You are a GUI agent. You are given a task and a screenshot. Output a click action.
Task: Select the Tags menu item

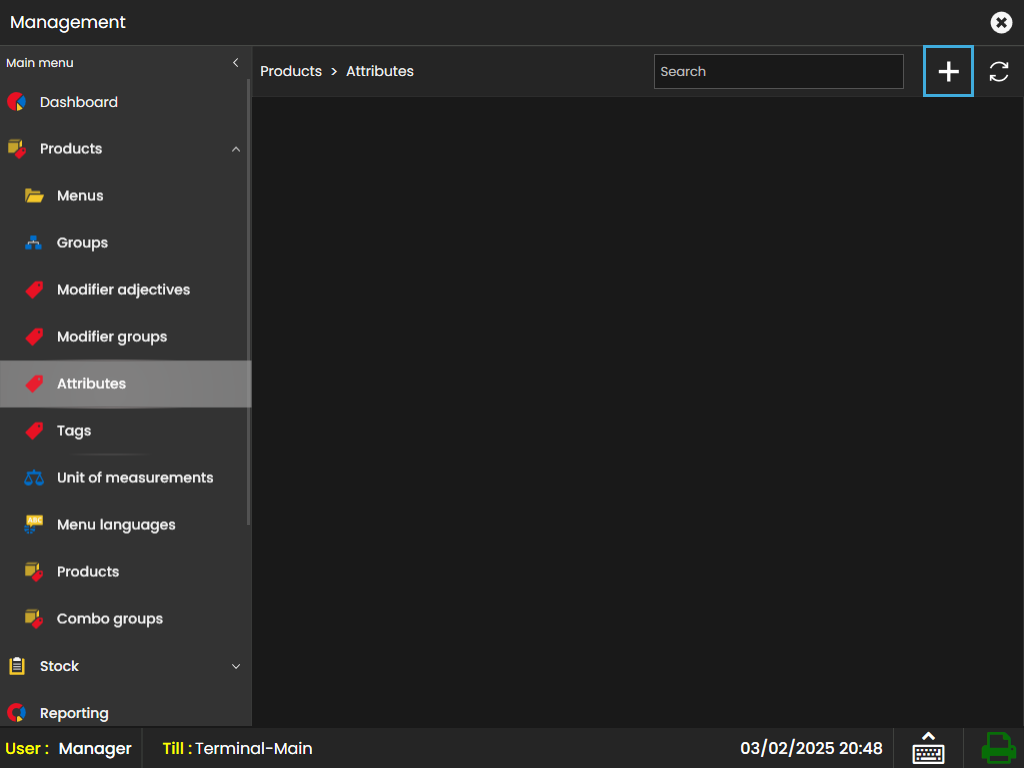pyautogui.click(x=74, y=431)
